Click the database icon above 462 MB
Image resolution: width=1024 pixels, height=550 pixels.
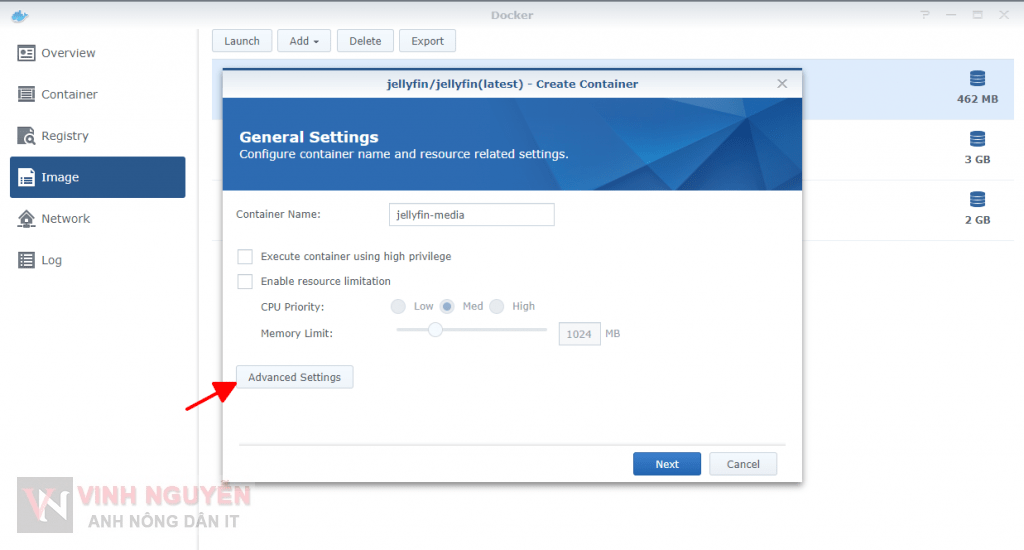pos(977,79)
